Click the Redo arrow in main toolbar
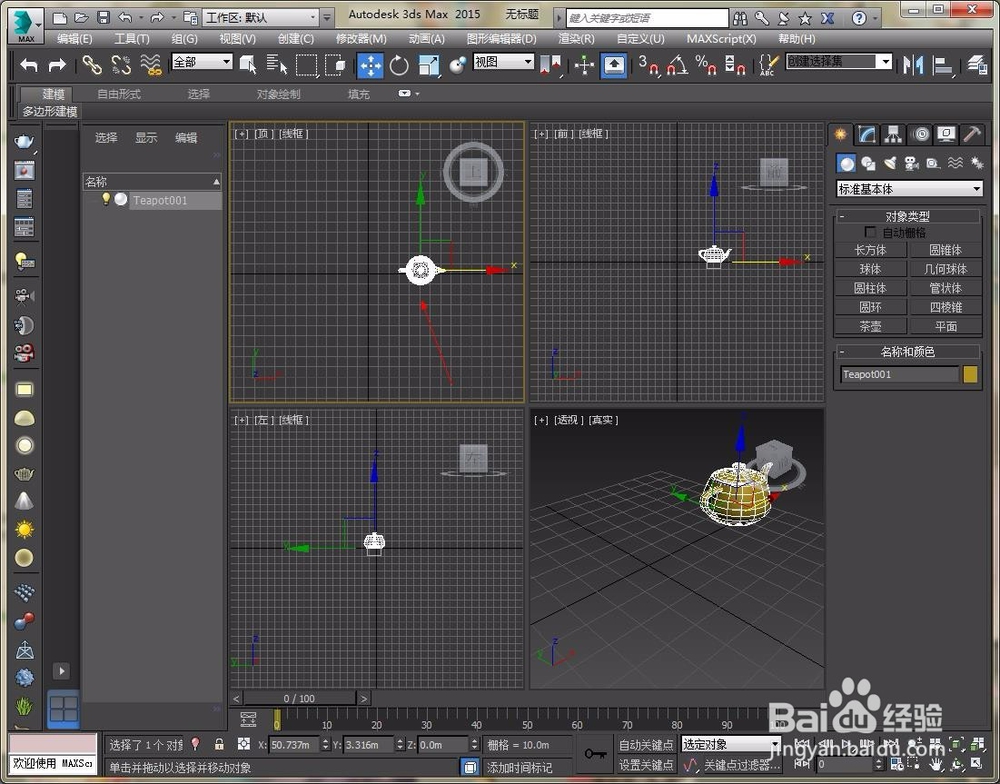This screenshot has width=1000, height=784. point(57,65)
